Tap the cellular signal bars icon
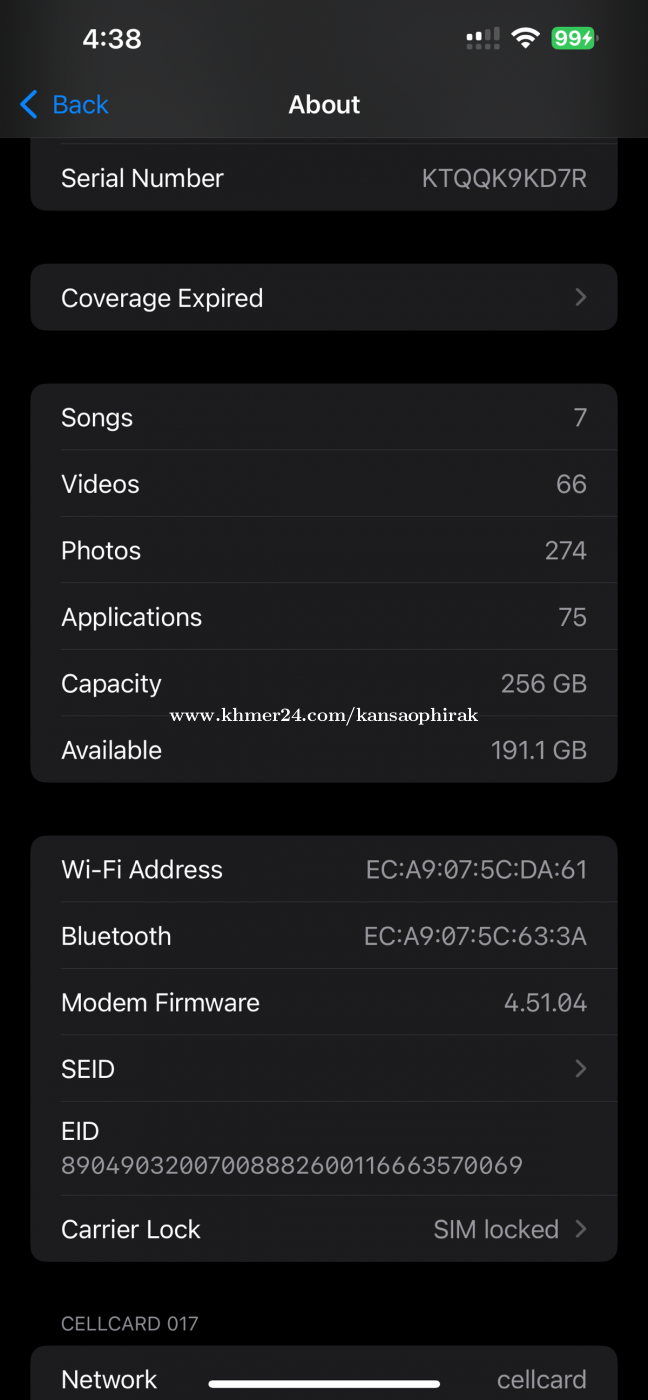Screen dimensions: 648x1400 pyautogui.click(x=483, y=38)
